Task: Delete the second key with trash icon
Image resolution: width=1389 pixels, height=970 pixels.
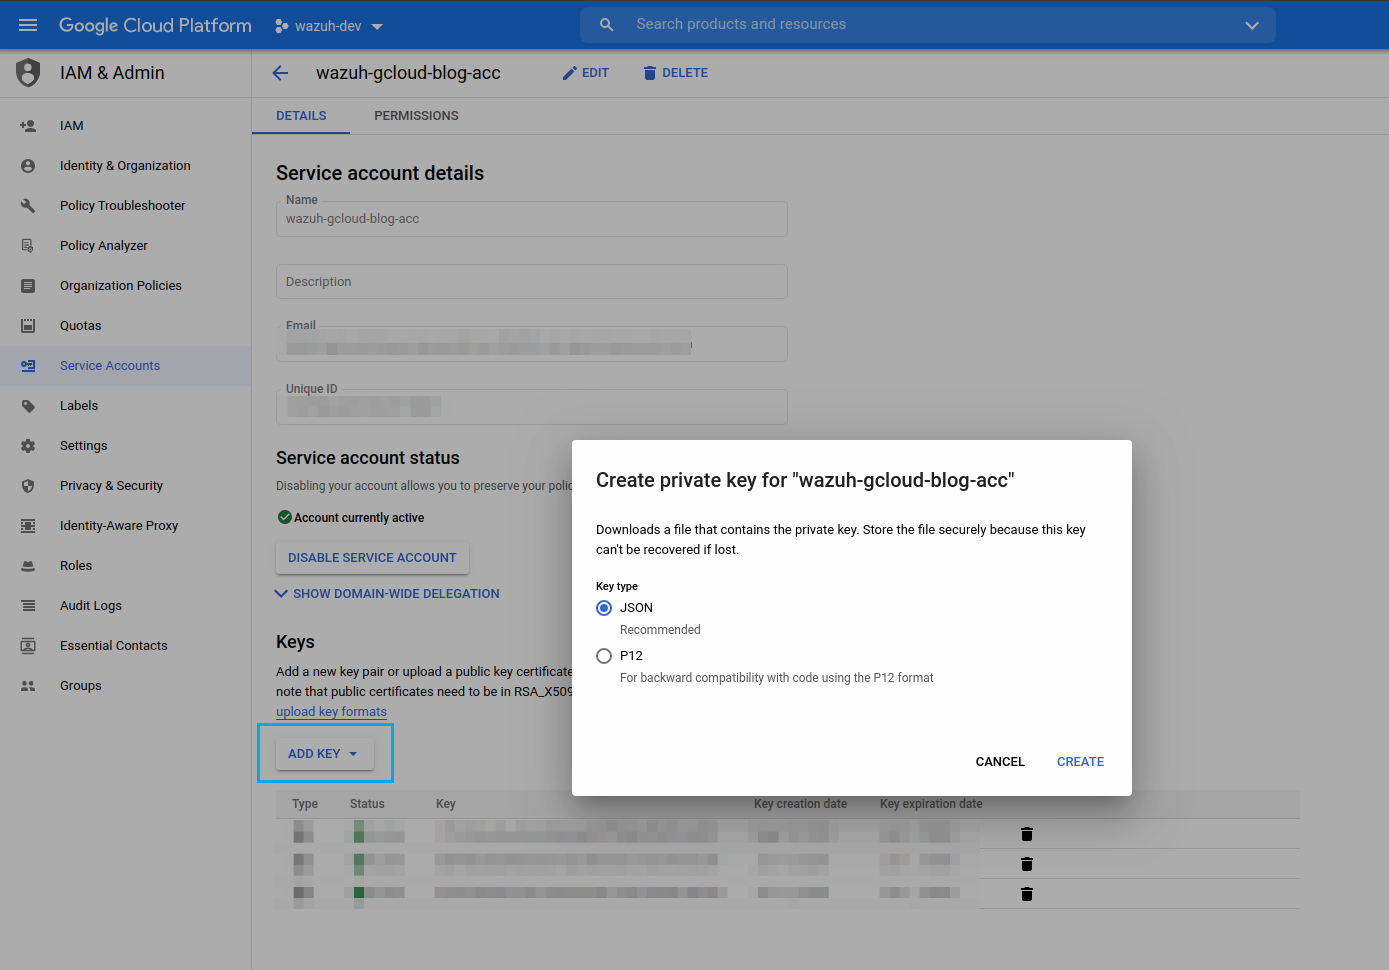Action: tap(1027, 864)
